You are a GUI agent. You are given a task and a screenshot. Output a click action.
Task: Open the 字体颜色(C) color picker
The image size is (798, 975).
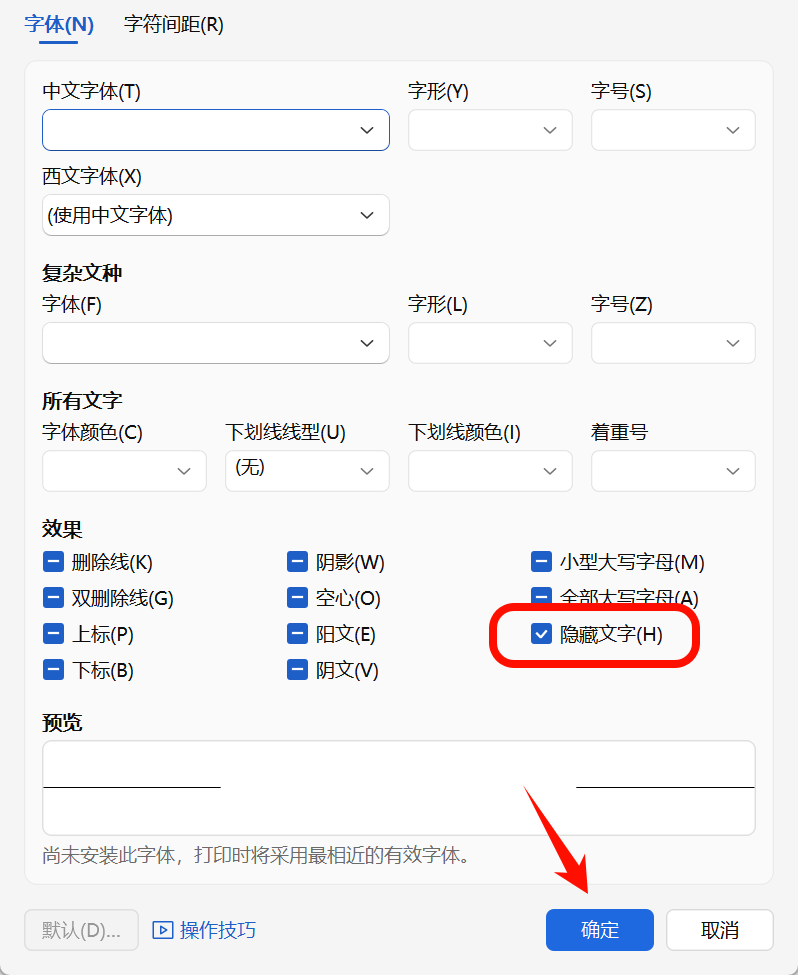[x=124, y=471]
